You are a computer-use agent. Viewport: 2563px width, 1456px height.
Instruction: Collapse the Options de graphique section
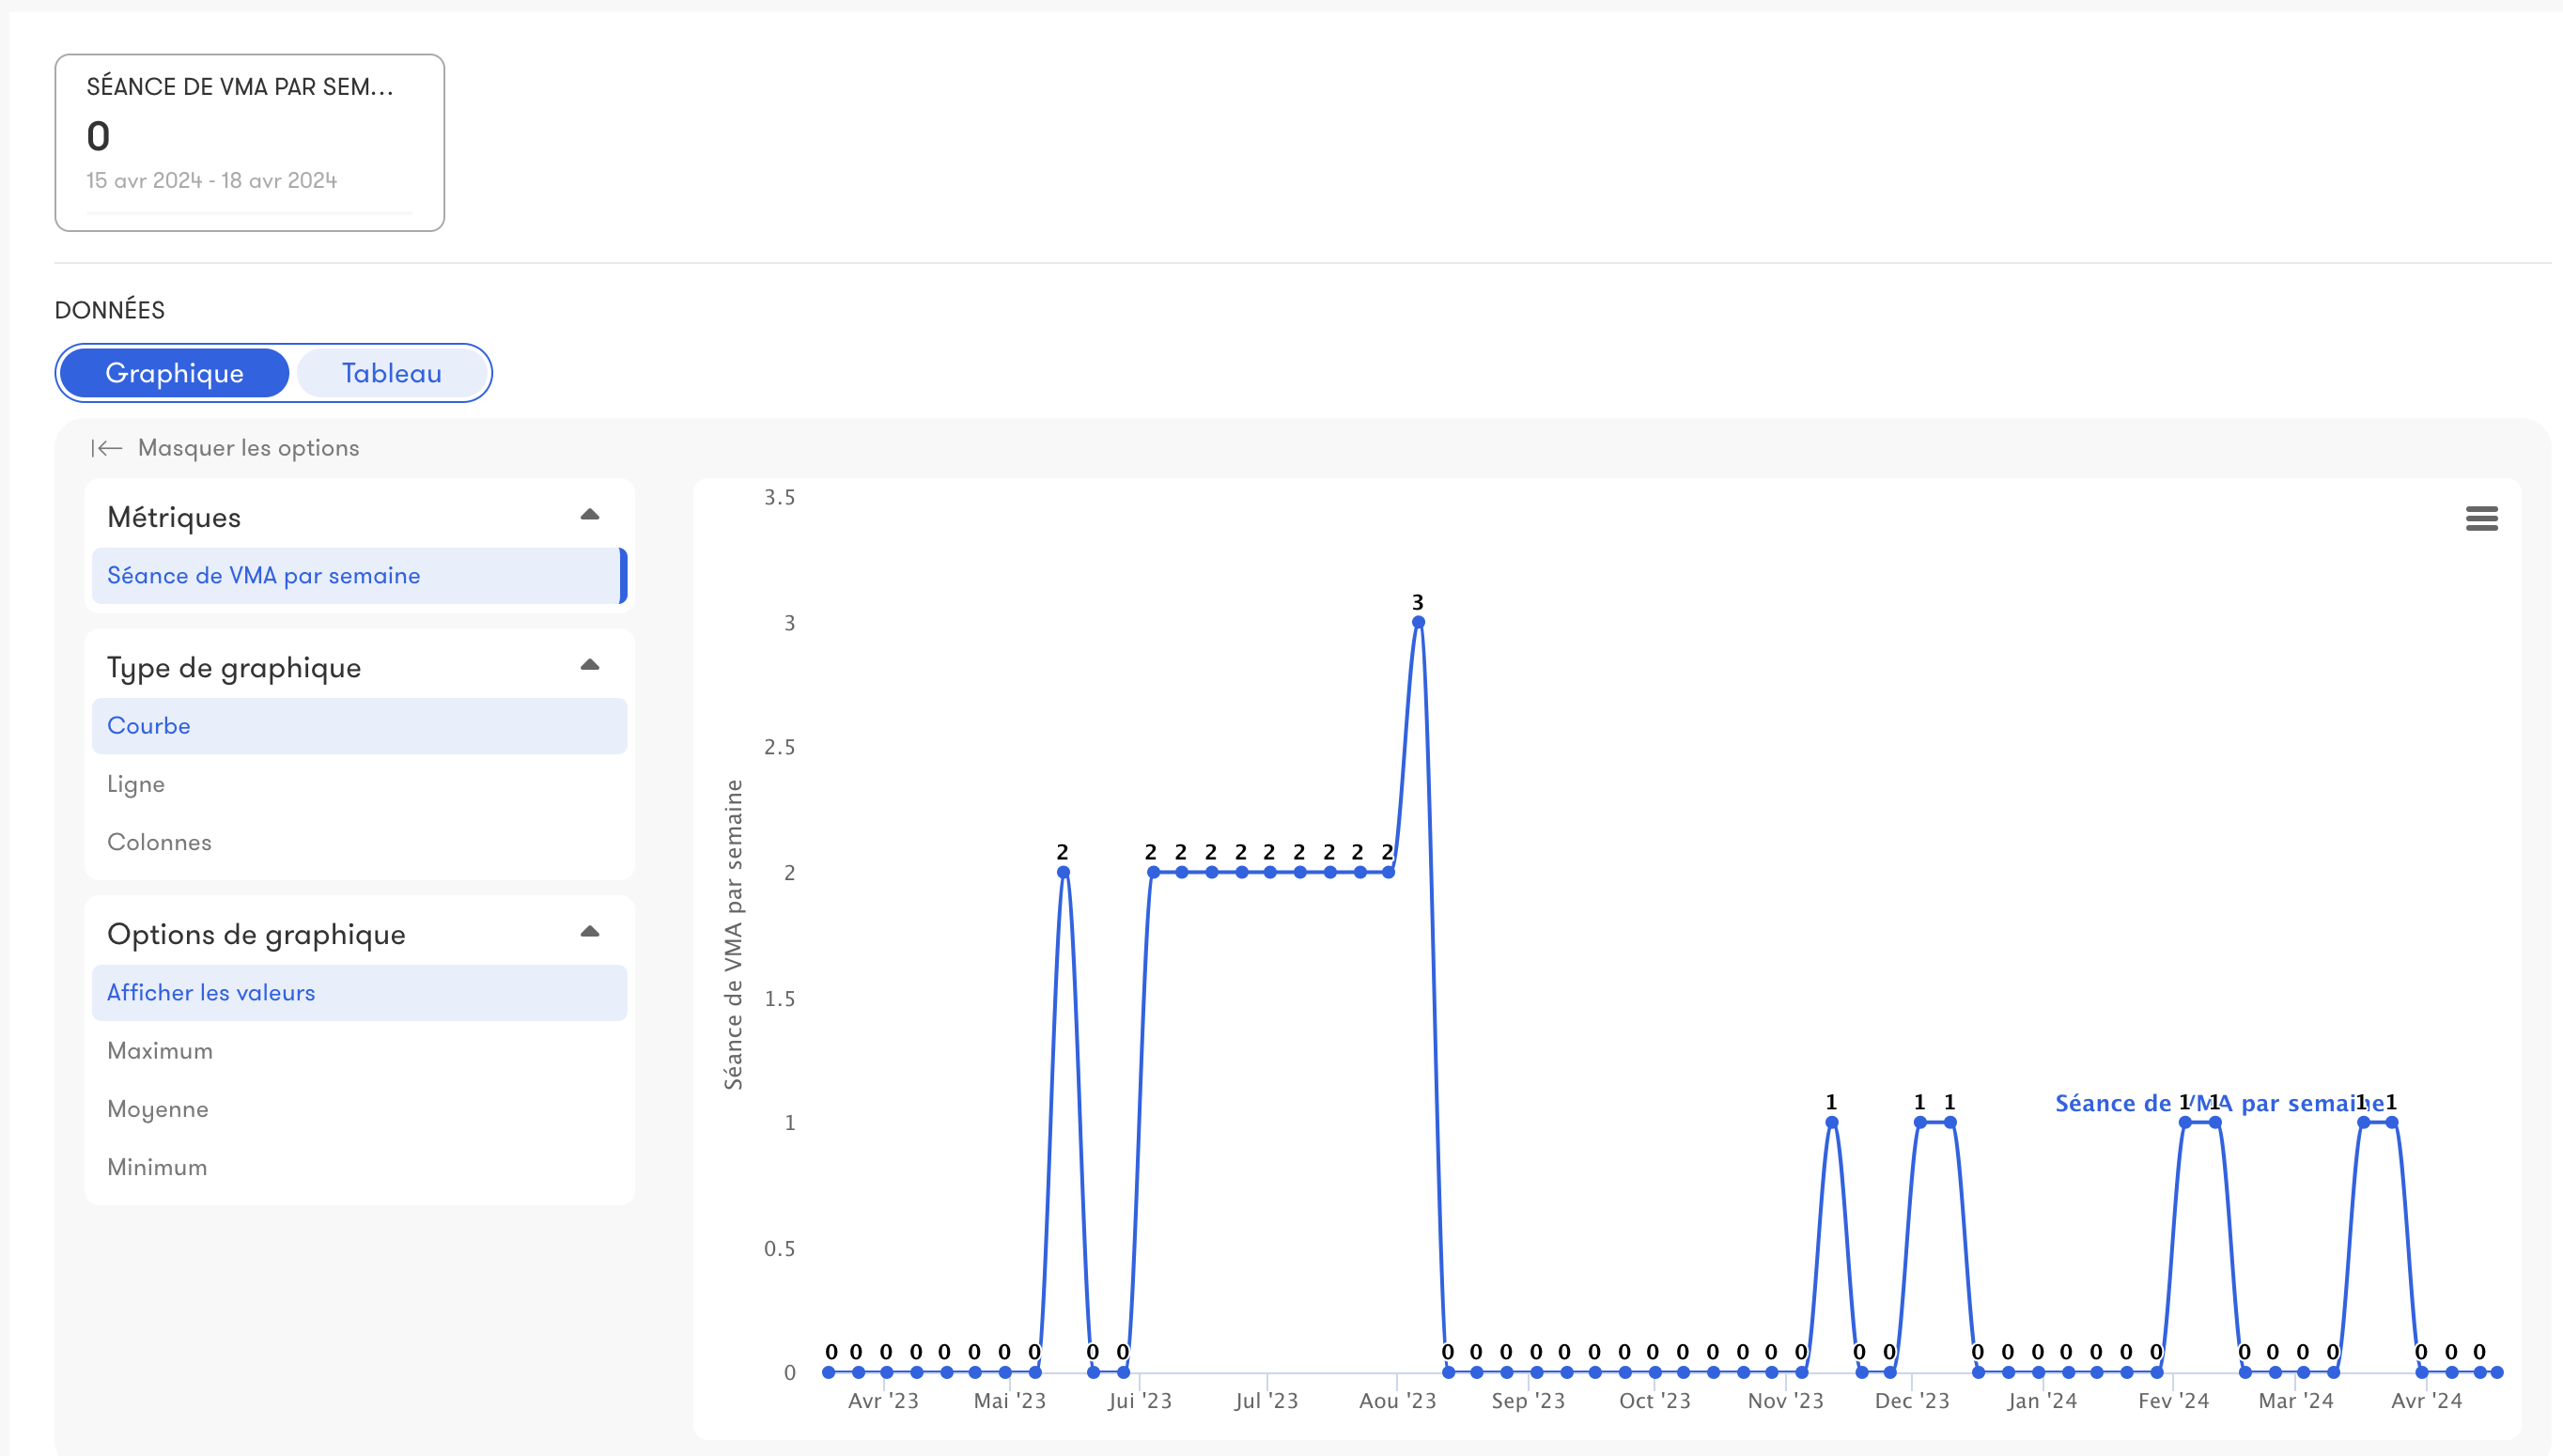tap(589, 932)
